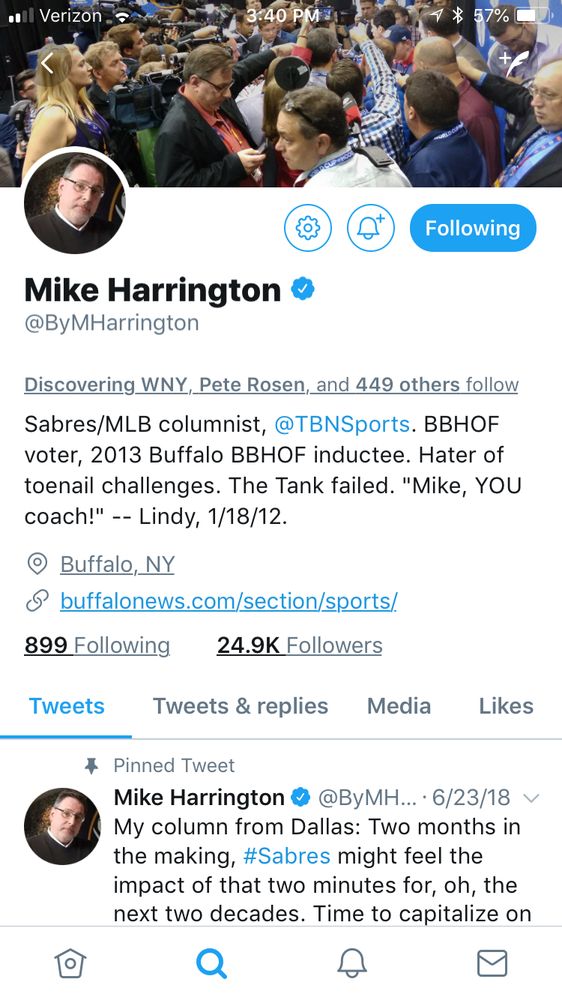Open the Search magnifier tab
This screenshot has height=1000, width=562.
211,962
